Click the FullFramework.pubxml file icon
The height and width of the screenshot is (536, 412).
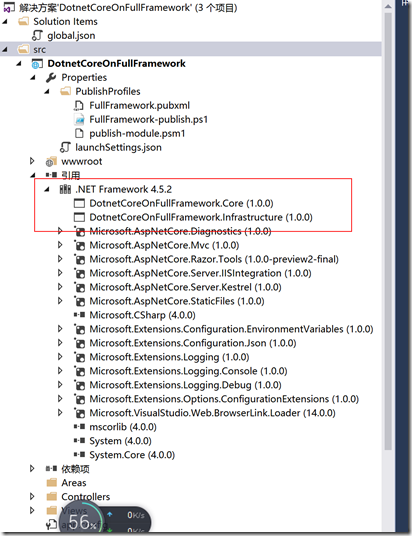(x=79, y=106)
